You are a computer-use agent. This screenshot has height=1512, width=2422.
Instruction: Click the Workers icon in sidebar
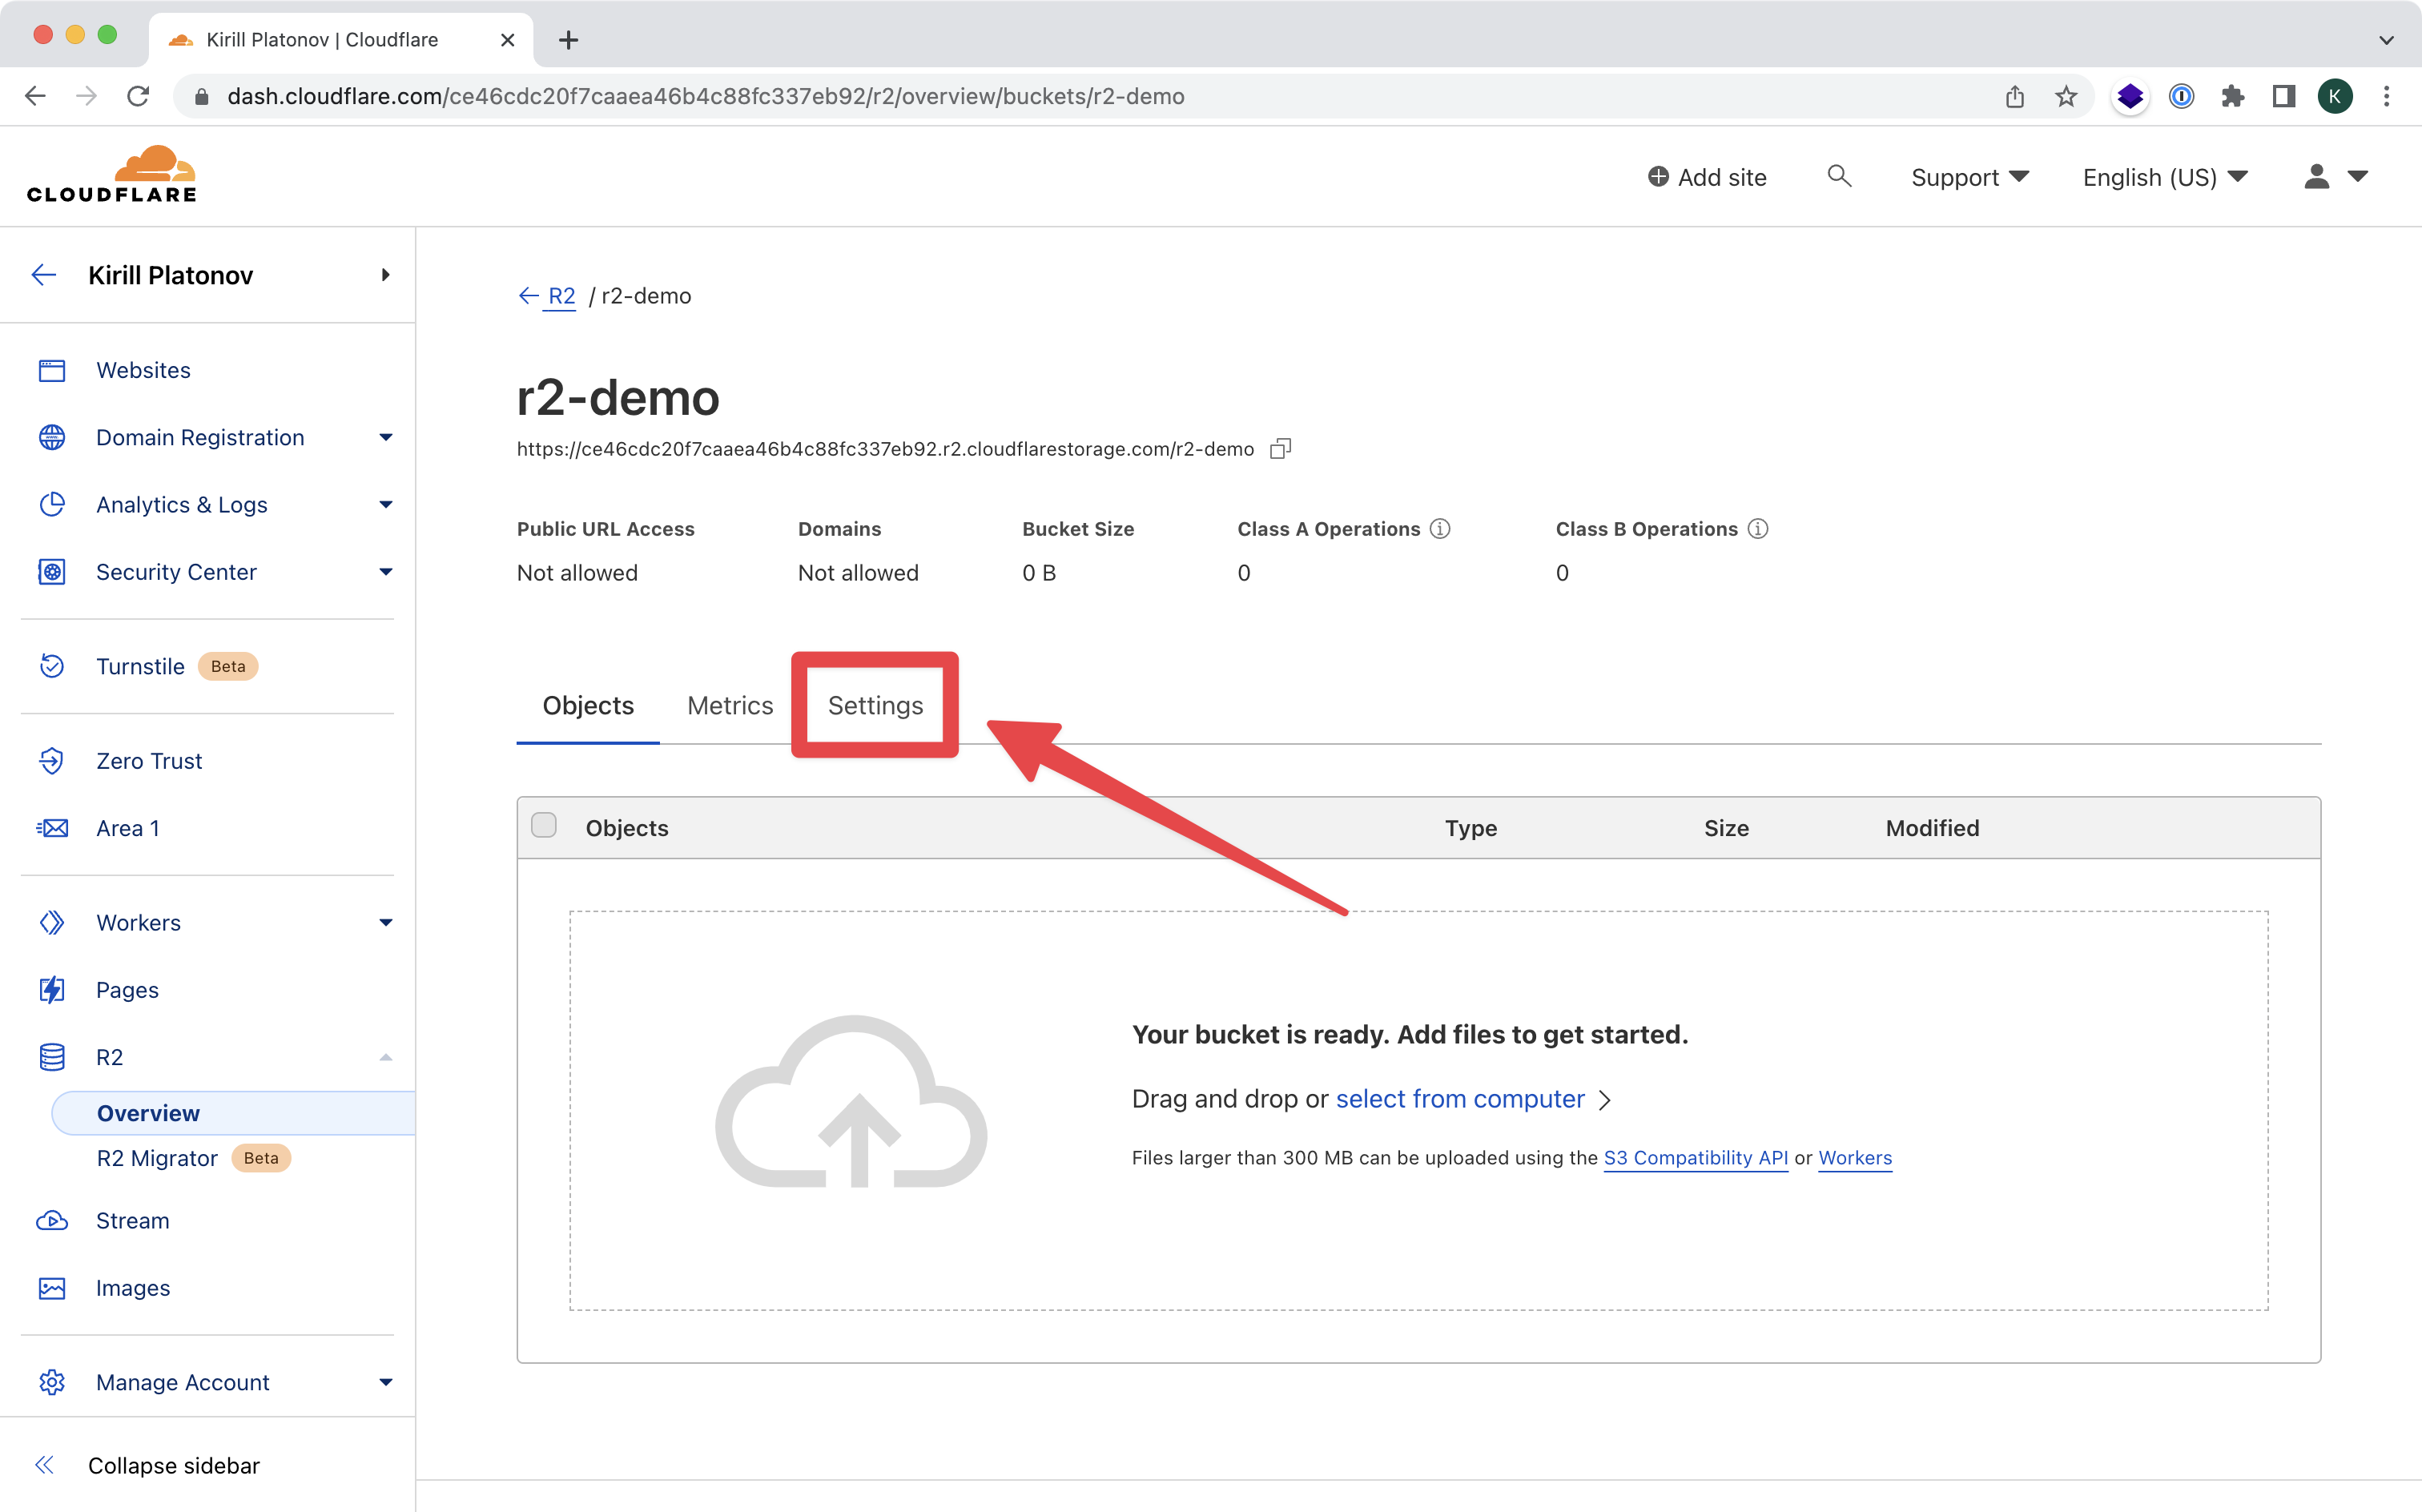(x=52, y=922)
